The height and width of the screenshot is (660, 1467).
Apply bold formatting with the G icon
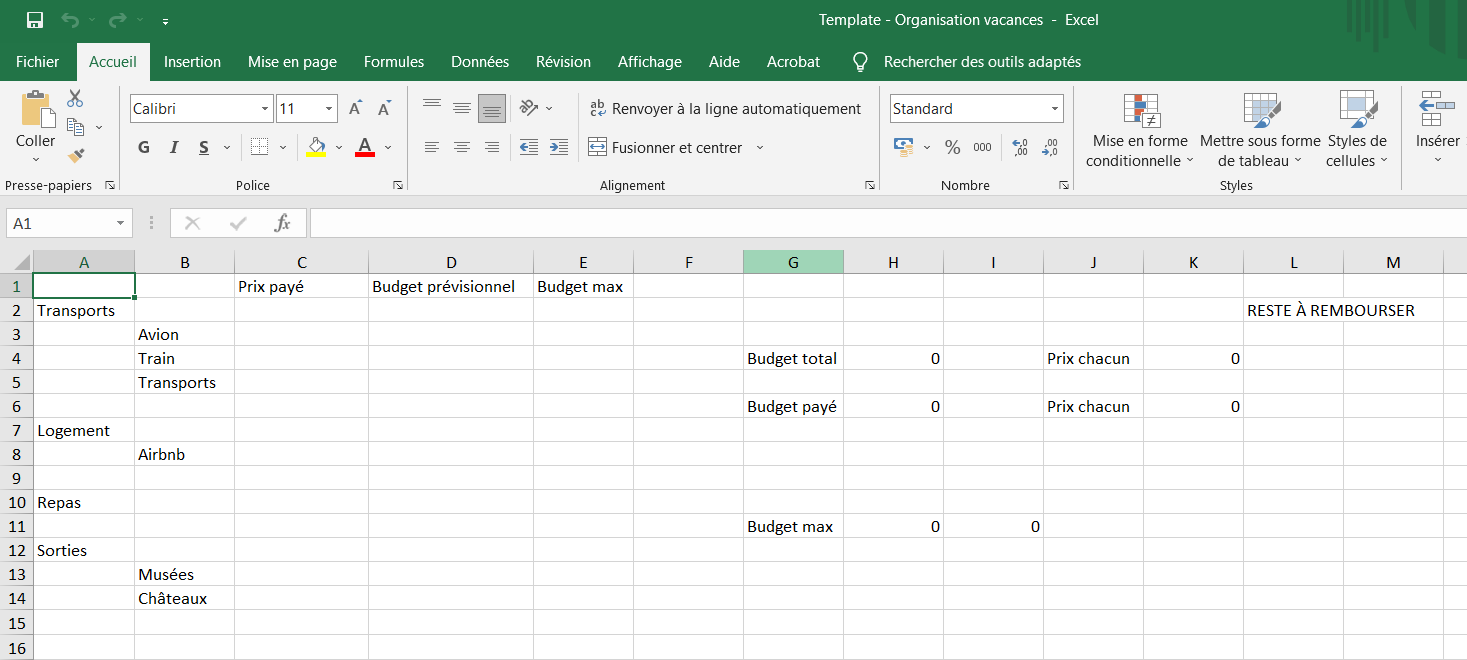(142, 147)
